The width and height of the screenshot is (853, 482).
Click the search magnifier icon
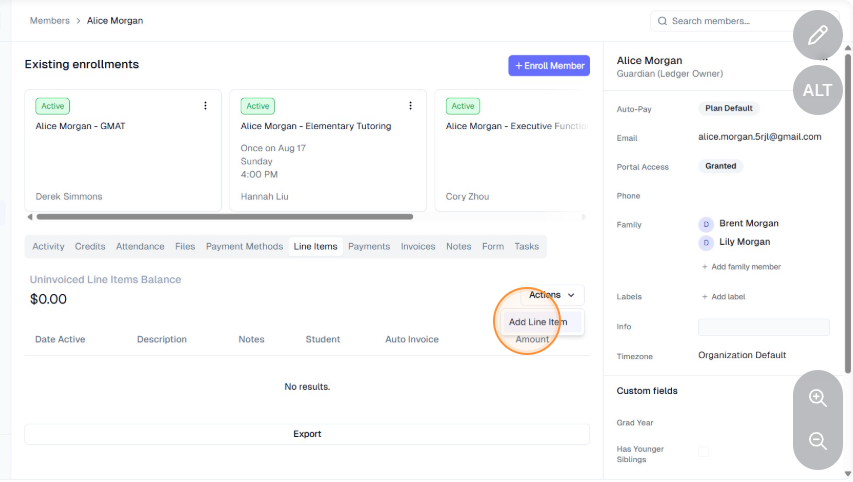tap(662, 21)
